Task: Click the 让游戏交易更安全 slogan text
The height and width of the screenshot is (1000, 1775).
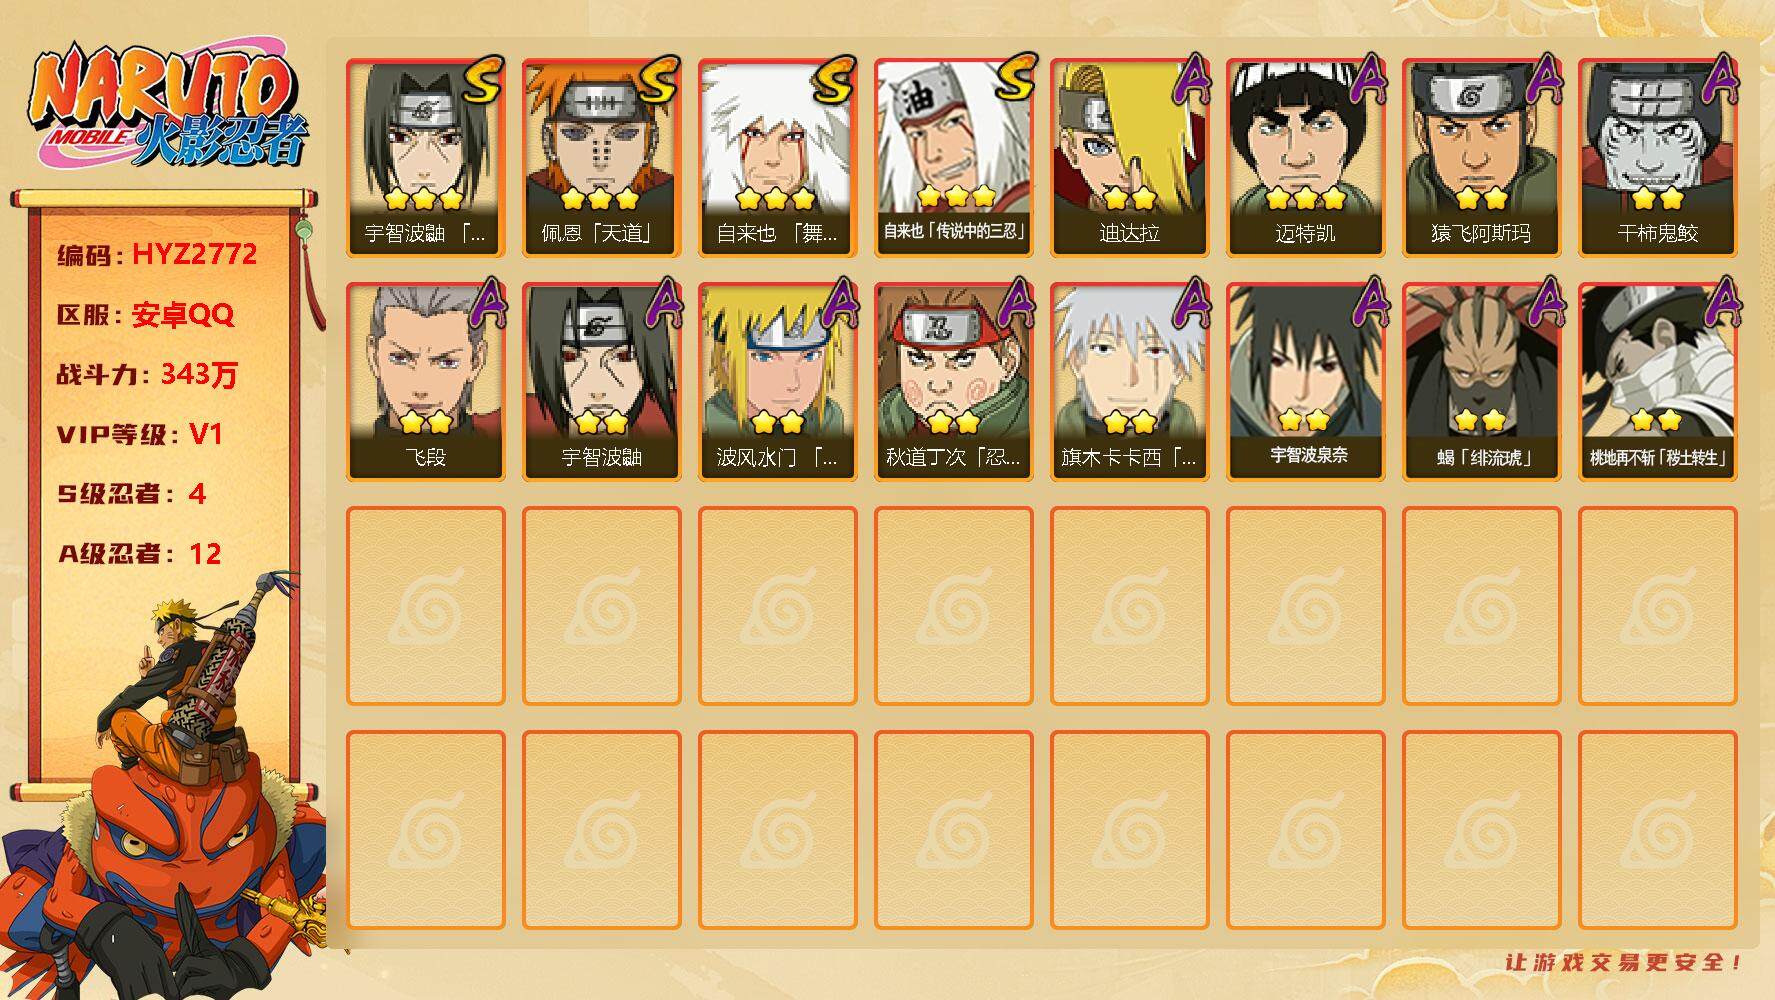Action: click(x=1624, y=962)
